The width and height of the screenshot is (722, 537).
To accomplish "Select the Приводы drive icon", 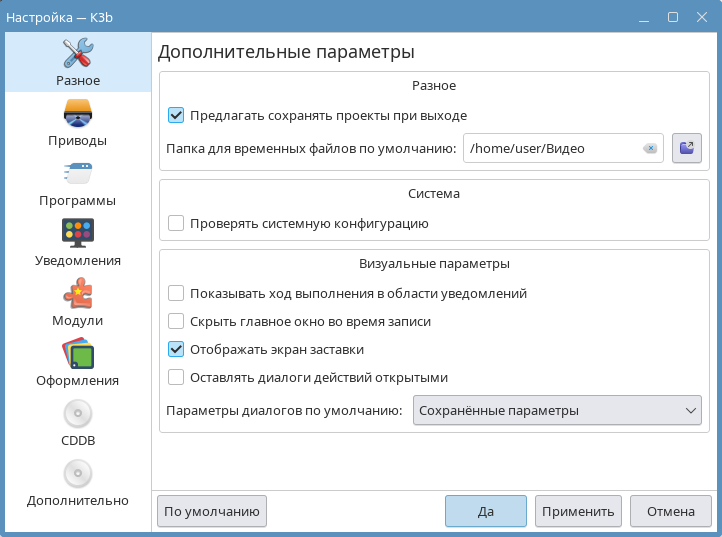I will tap(77, 113).
